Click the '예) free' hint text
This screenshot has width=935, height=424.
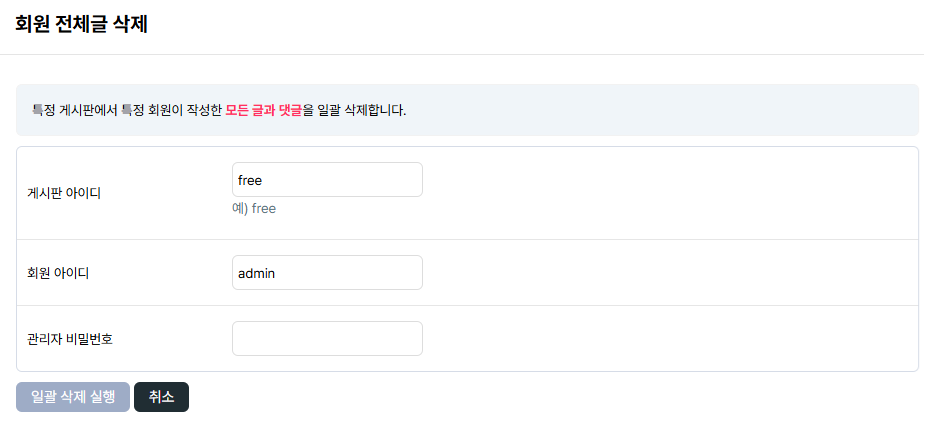(x=254, y=209)
